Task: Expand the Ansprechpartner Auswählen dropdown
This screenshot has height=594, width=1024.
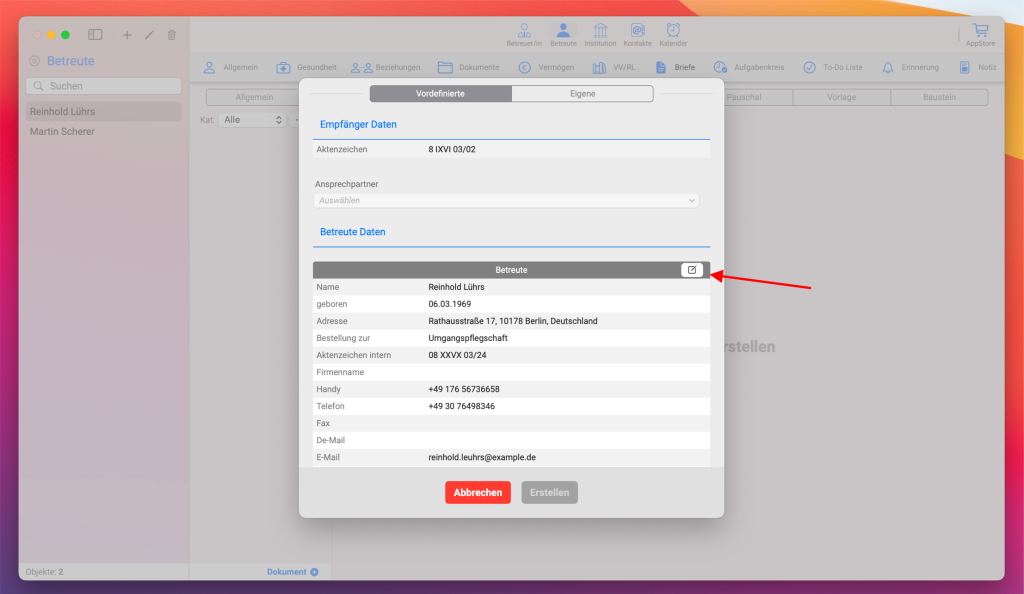Action: [x=506, y=200]
